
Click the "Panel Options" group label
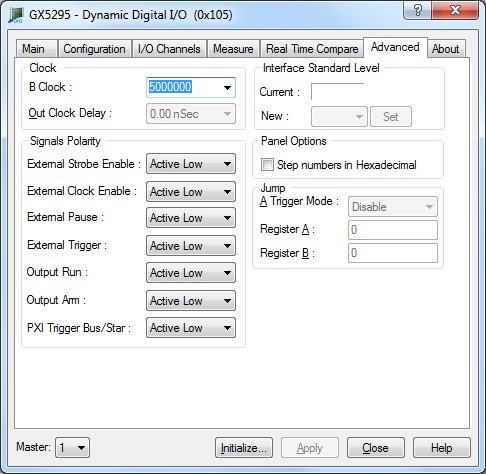(x=294, y=141)
